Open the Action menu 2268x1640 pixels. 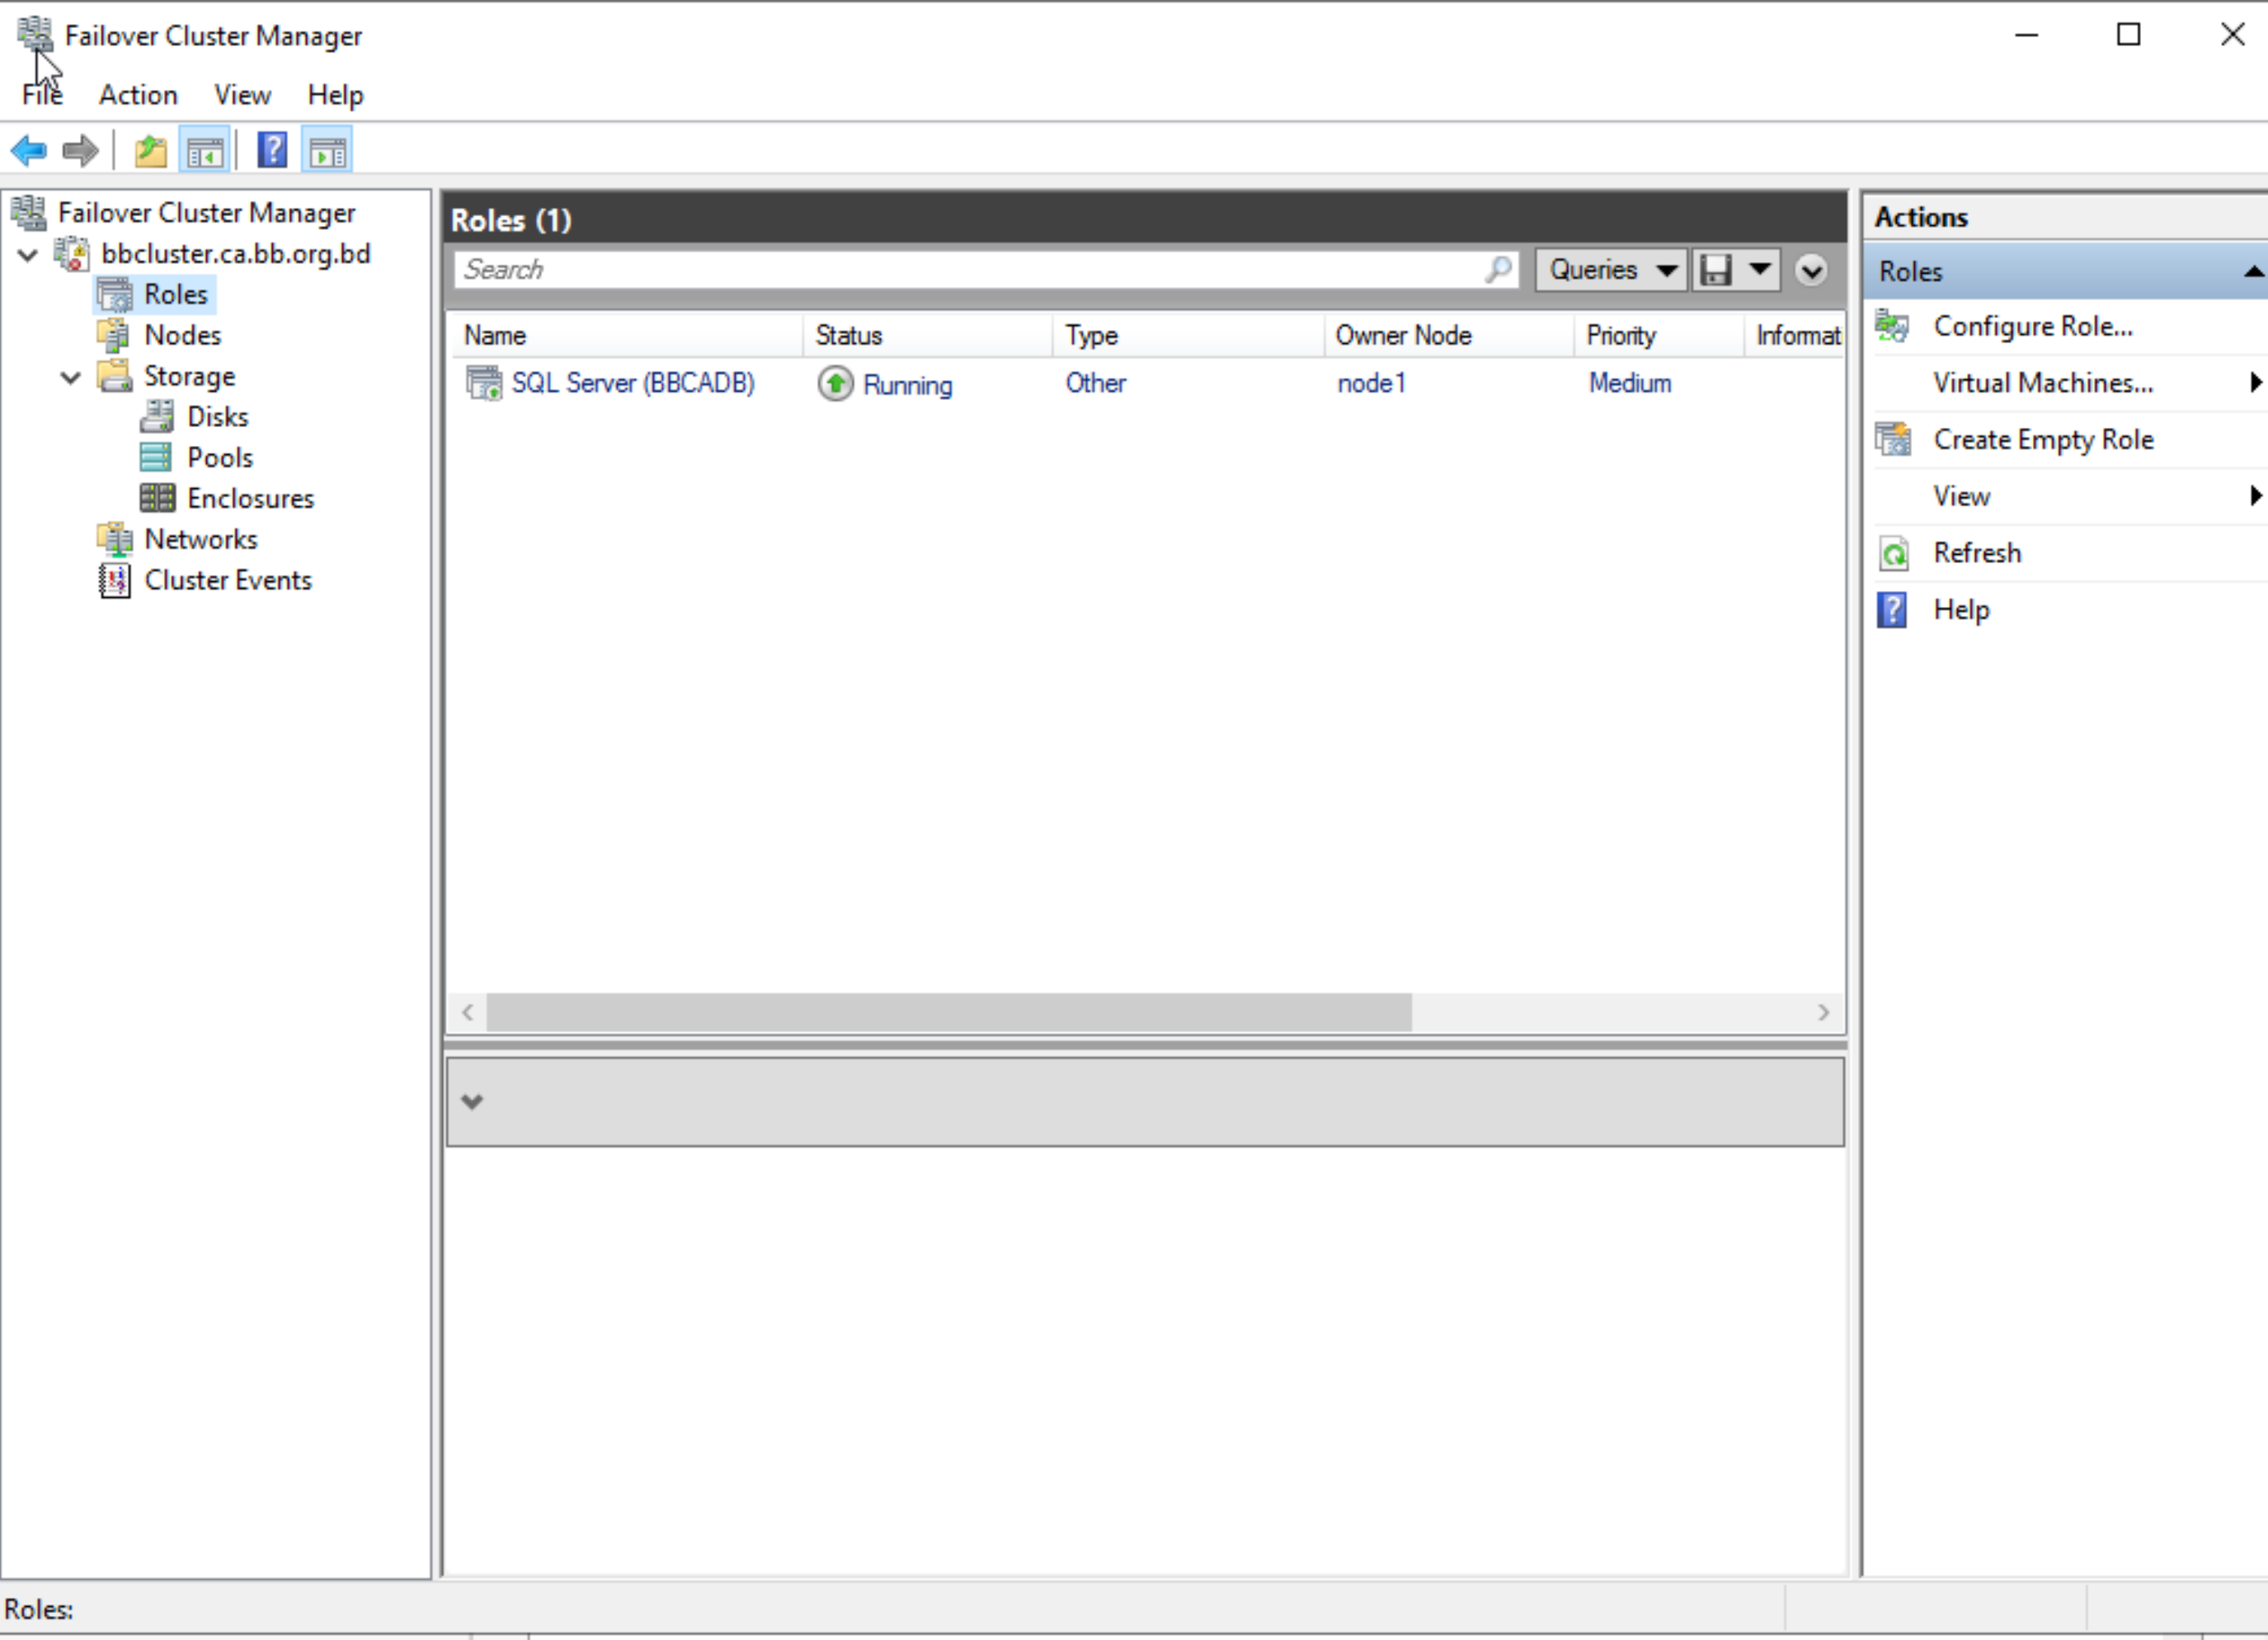pyautogui.click(x=138, y=95)
